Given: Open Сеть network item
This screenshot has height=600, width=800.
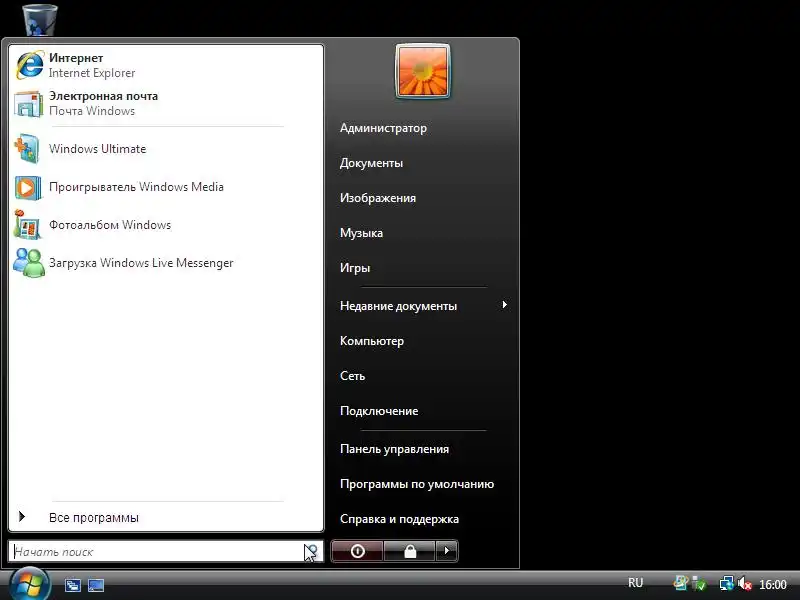Looking at the screenshot, I should (353, 376).
